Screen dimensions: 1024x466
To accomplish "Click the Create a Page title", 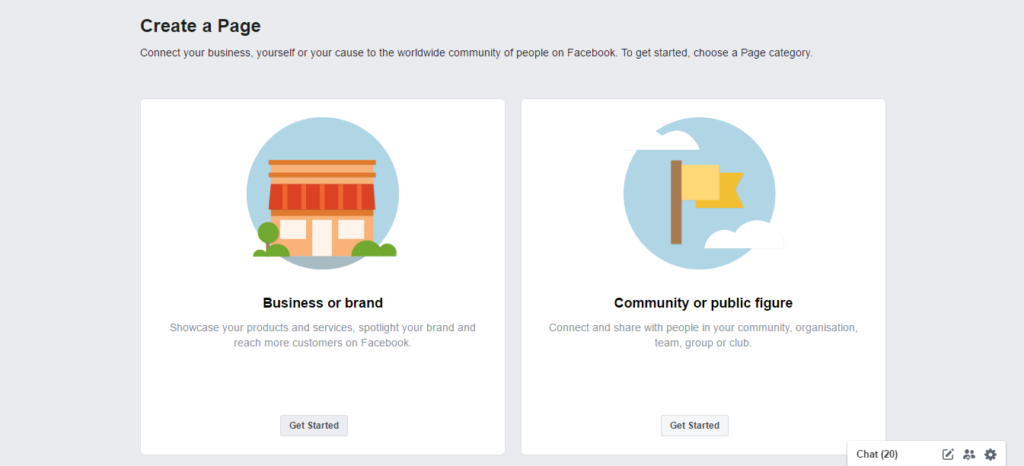I will (x=200, y=26).
